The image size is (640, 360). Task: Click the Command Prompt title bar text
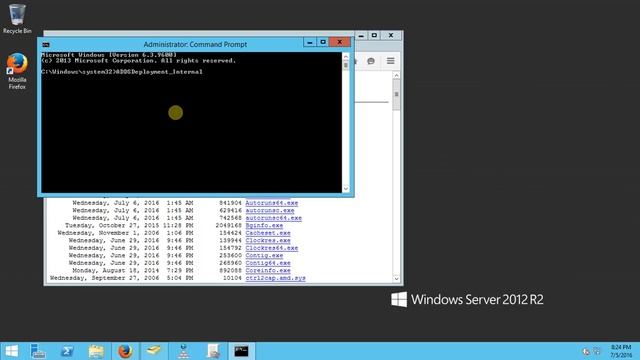(x=195, y=44)
